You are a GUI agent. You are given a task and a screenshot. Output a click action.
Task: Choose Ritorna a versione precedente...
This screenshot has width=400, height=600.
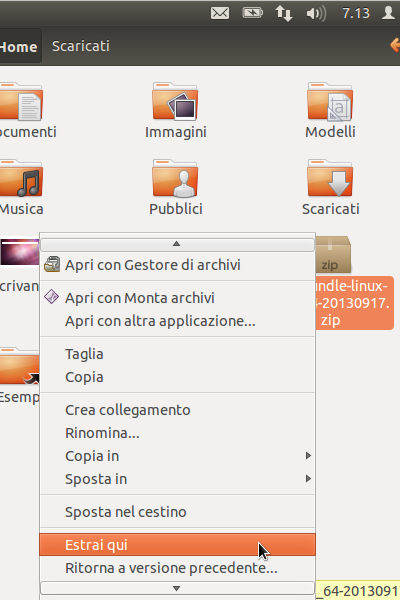pyautogui.click(x=177, y=568)
